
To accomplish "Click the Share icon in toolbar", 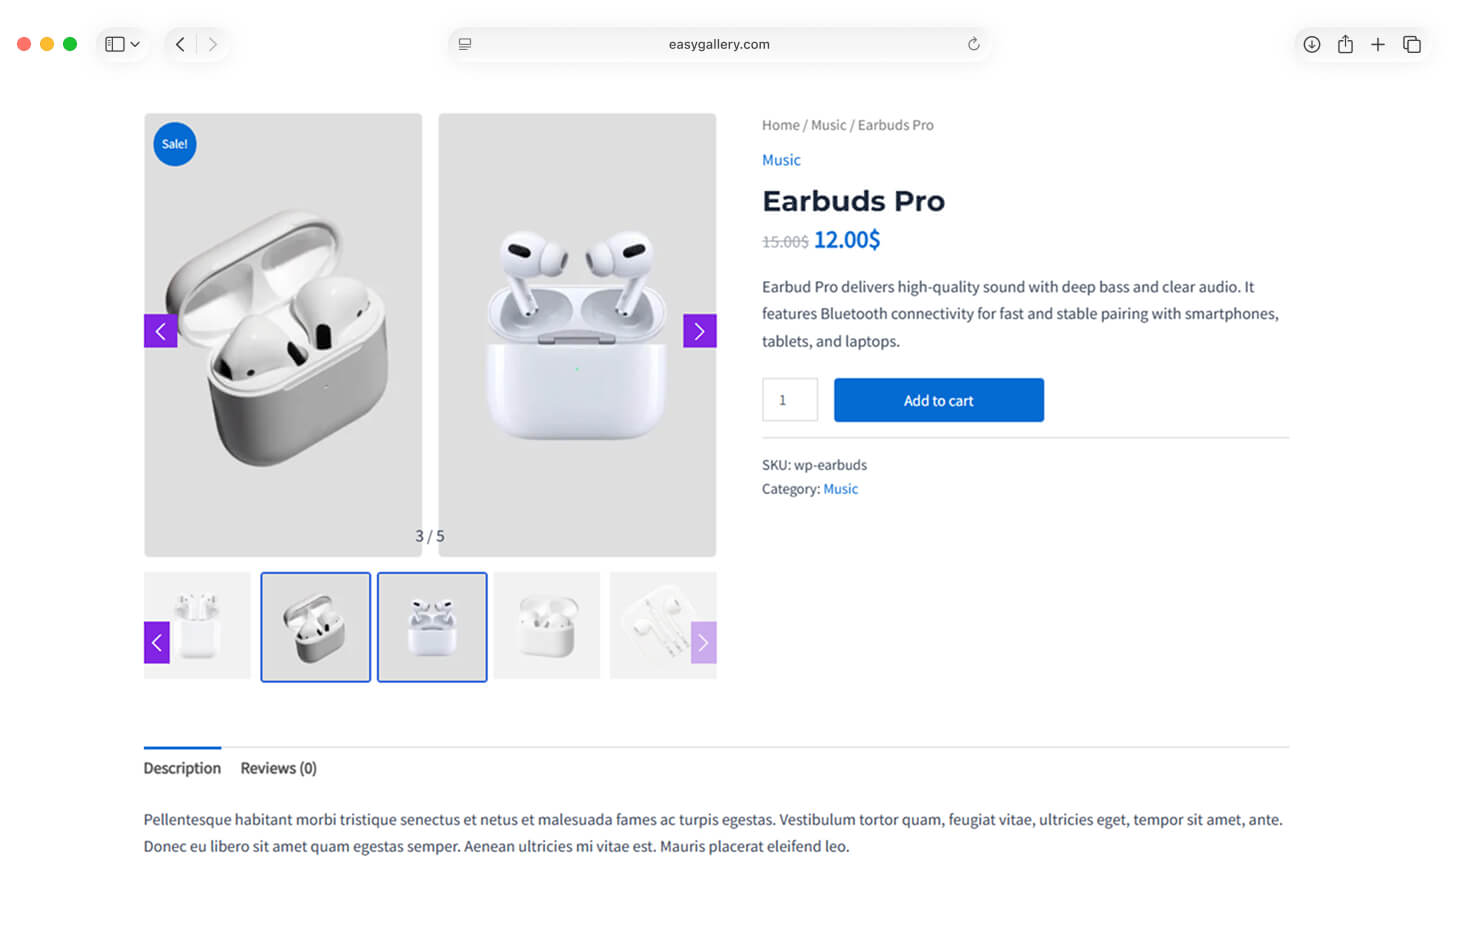I will [x=1345, y=44].
